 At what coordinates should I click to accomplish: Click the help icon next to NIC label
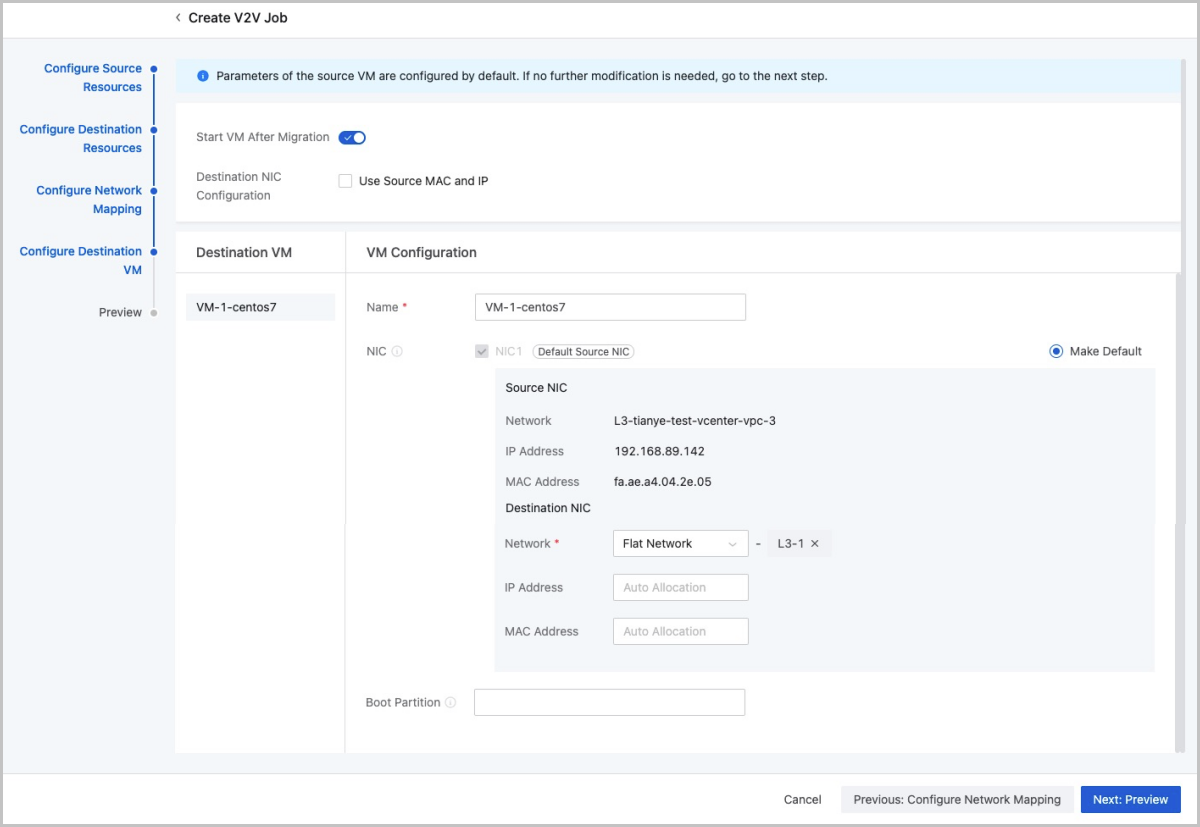(x=397, y=352)
